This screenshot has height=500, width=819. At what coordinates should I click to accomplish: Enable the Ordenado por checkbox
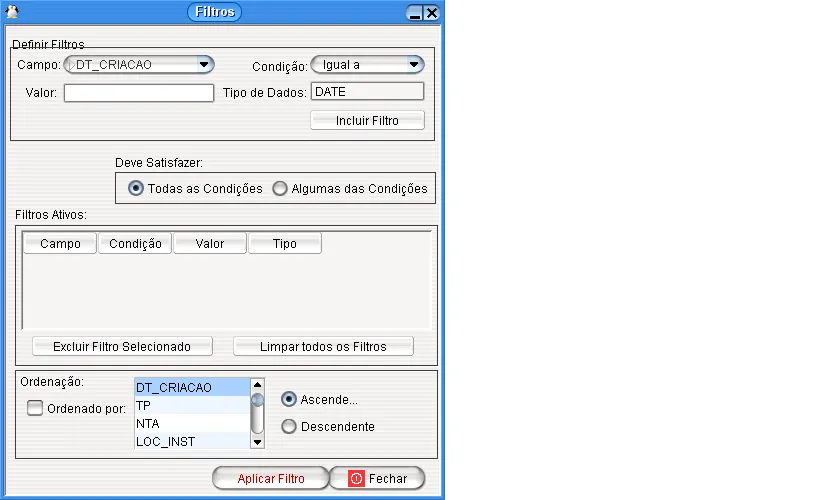click(x=35, y=408)
